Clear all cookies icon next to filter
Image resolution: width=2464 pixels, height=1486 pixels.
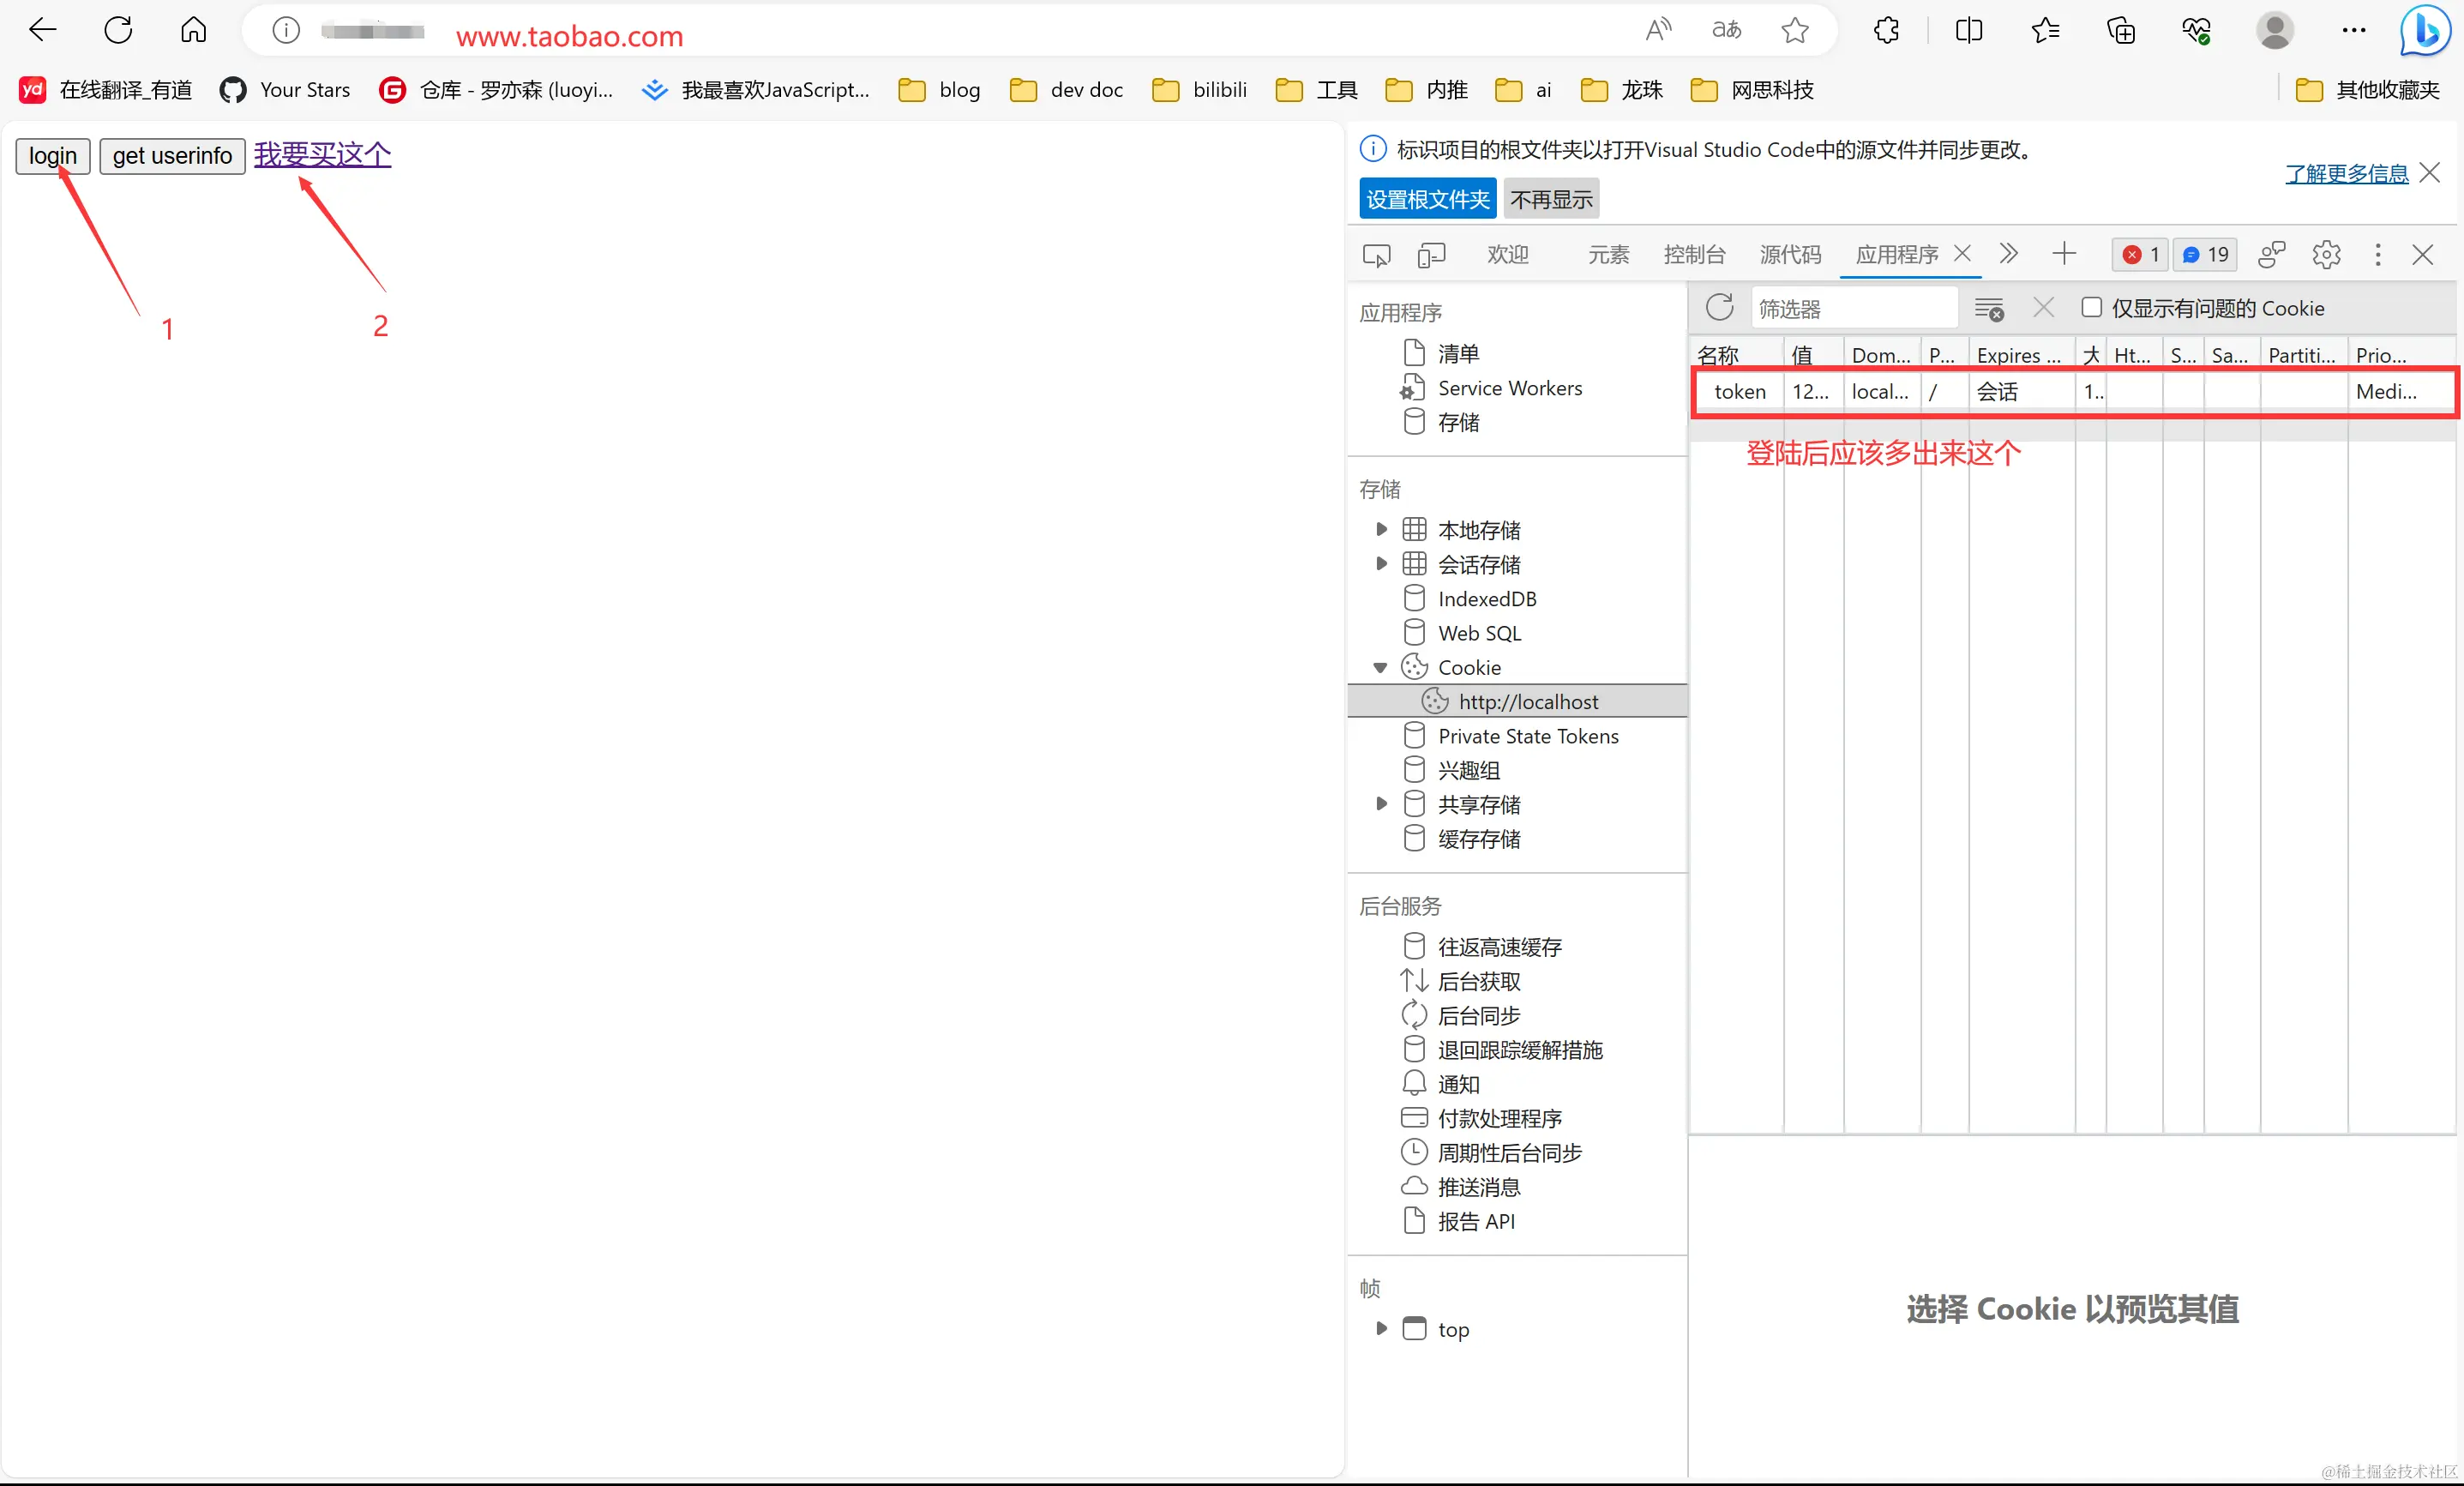click(x=1988, y=309)
